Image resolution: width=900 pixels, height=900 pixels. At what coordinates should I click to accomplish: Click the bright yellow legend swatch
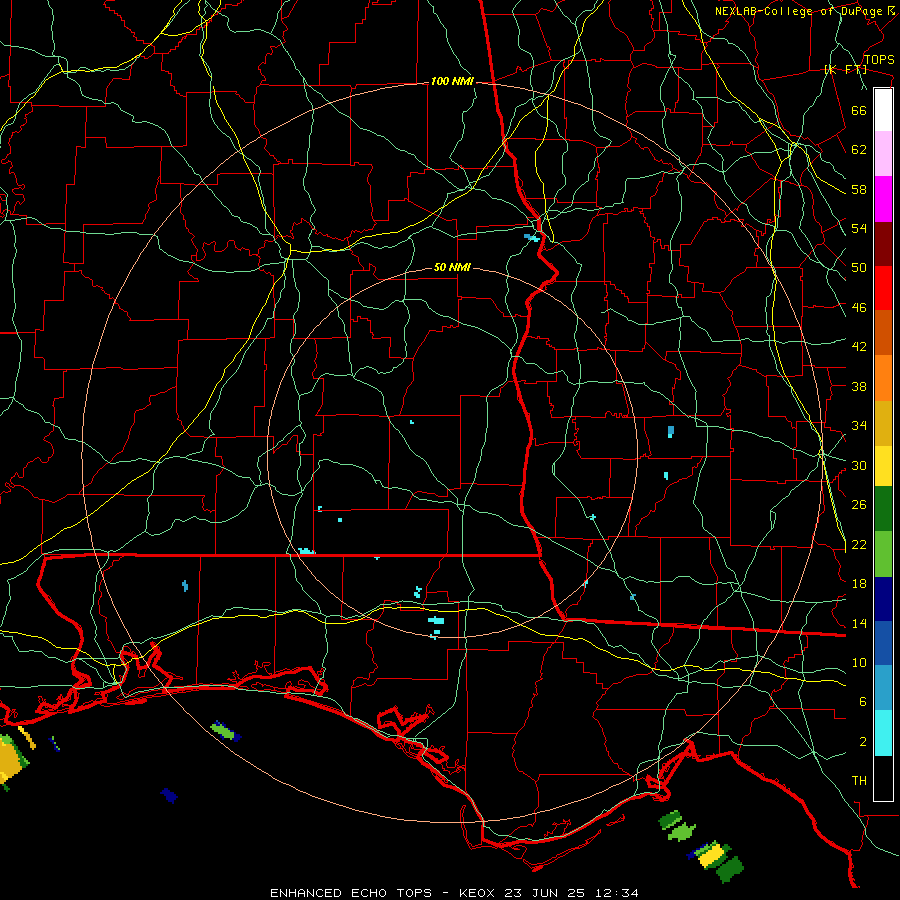click(x=883, y=466)
